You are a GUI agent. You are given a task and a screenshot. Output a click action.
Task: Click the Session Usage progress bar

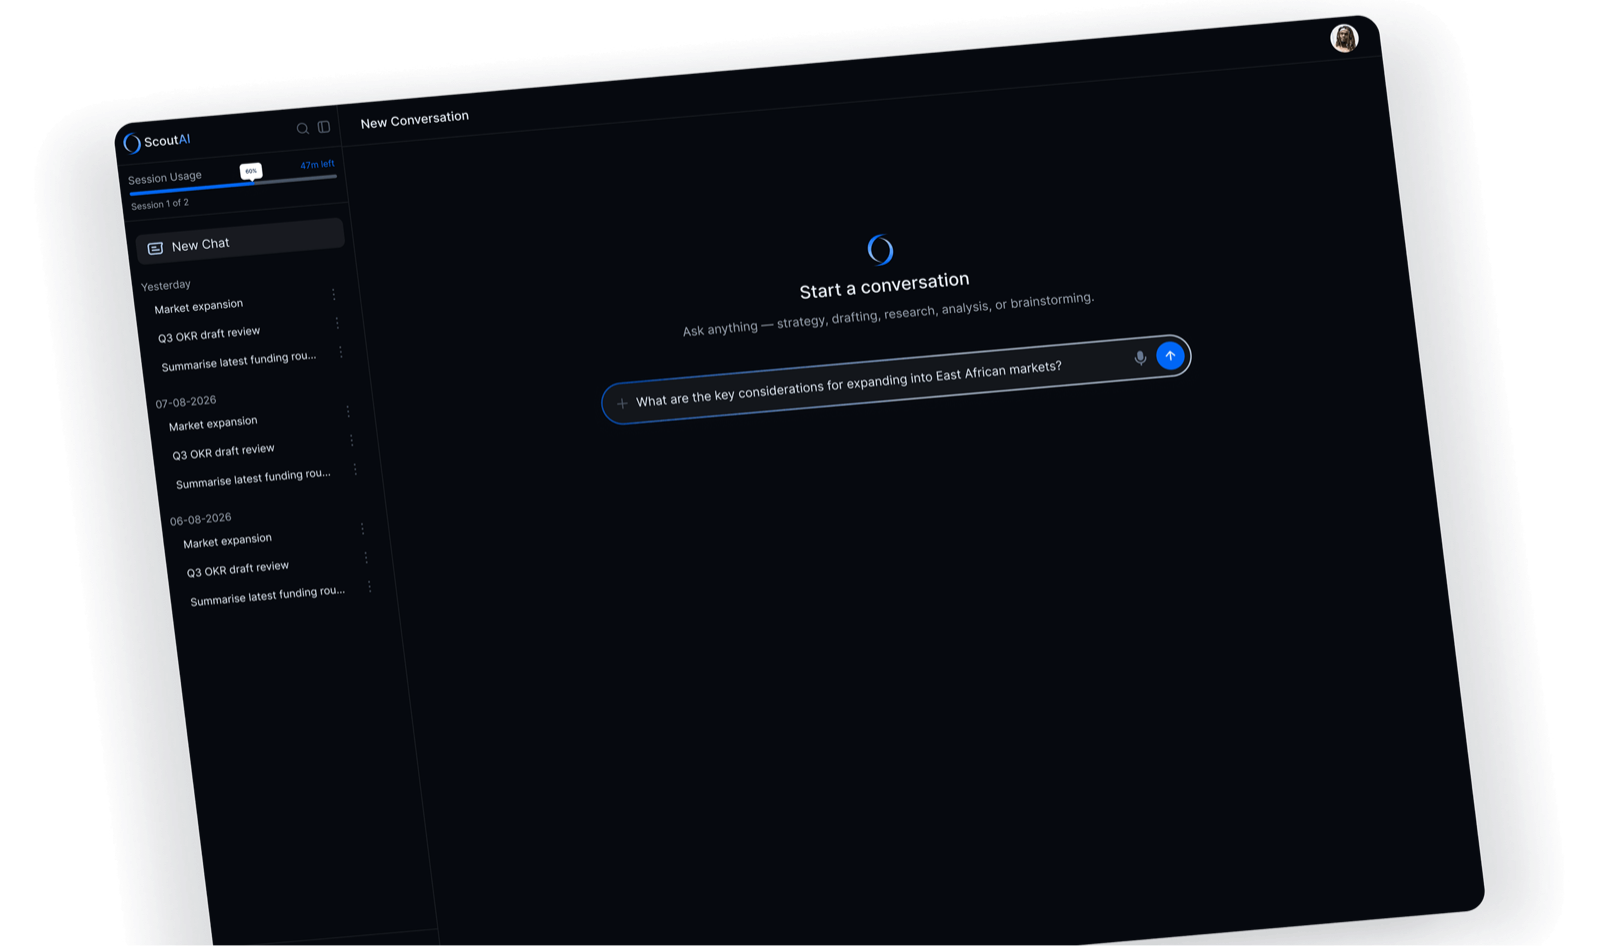coord(233,184)
